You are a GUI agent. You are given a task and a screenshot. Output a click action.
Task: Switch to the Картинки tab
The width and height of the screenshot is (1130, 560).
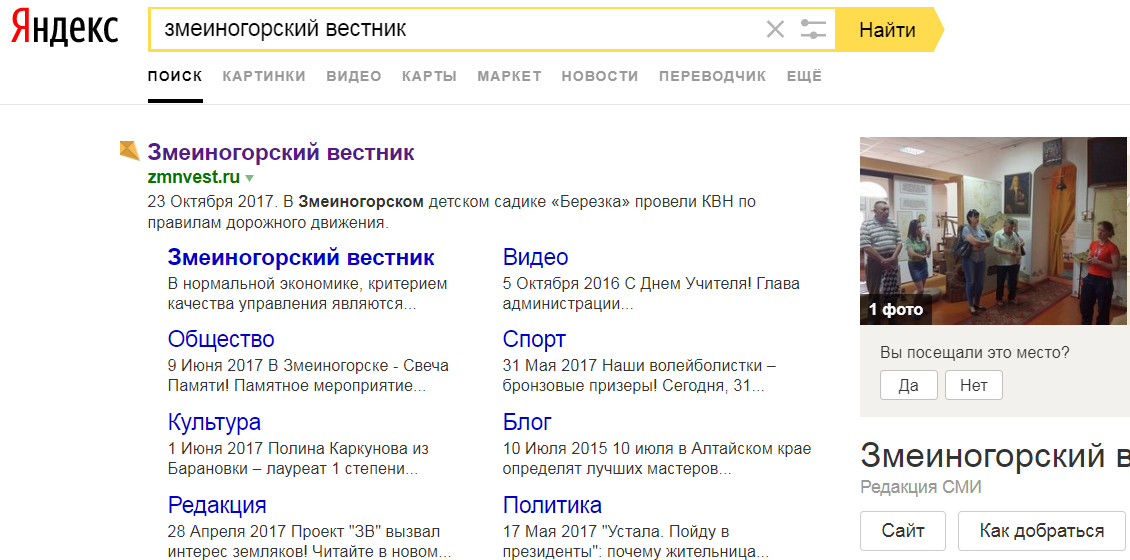(x=264, y=76)
